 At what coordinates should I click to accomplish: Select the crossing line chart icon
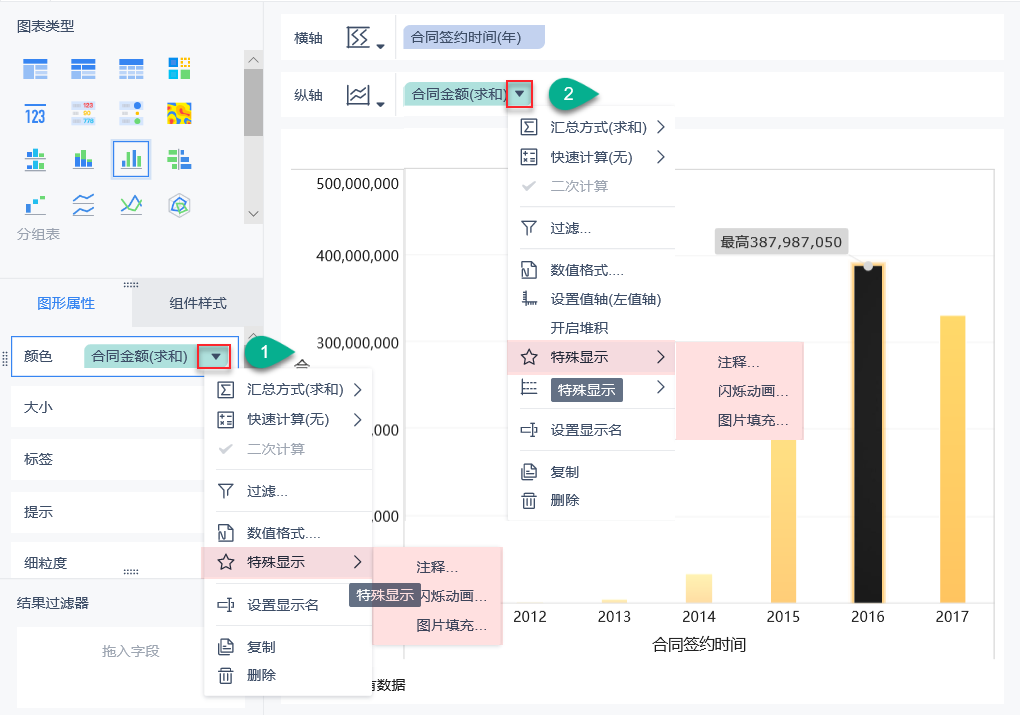pos(131,205)
